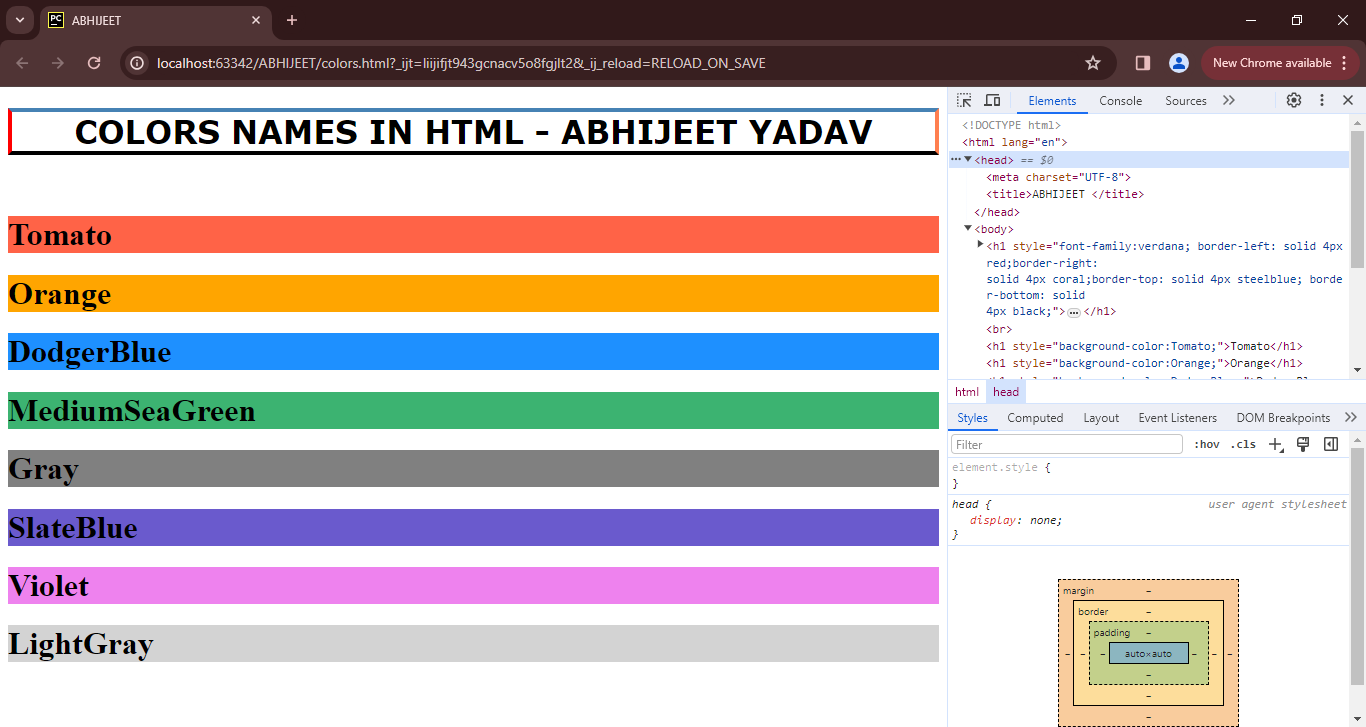This screenshot has height=727, width=1366.
Task: Click the SlateBlue heading text
Action: pos(73,528)
